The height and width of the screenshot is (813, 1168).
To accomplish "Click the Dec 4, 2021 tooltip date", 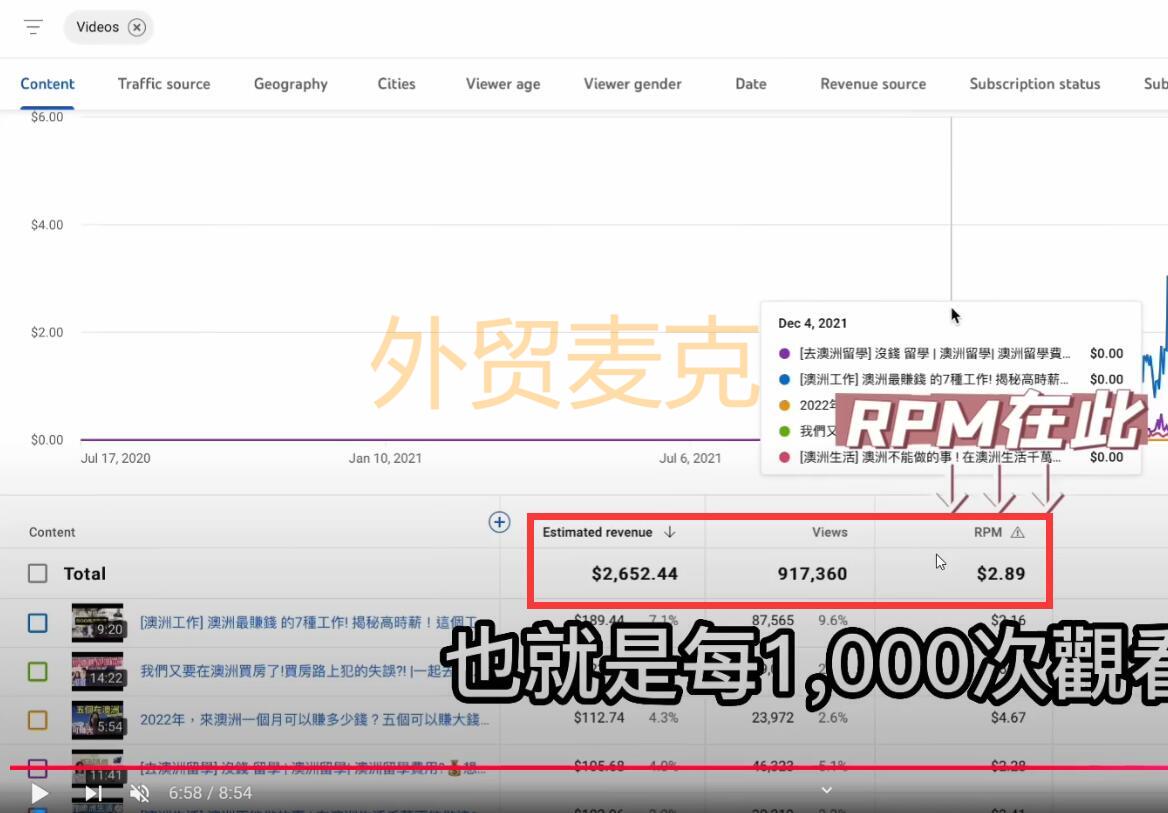I will click(813, 323).
